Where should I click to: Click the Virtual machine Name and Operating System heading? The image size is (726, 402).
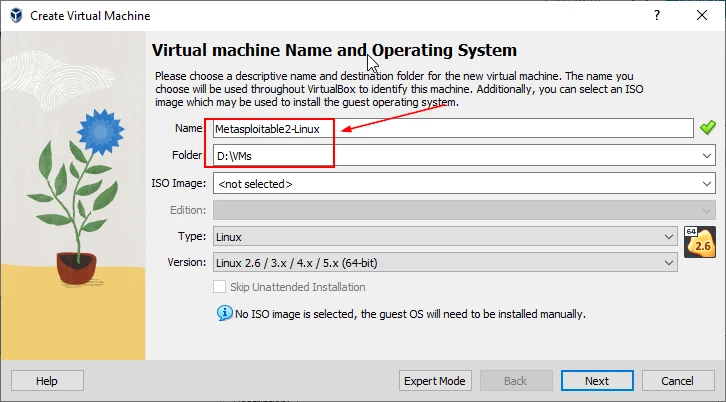coord(333,50)
